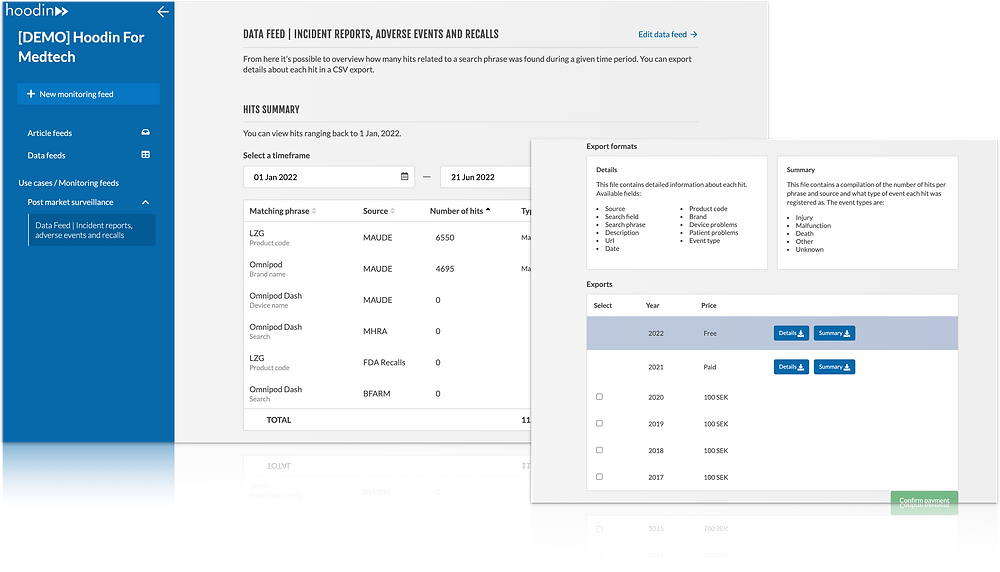Click New monitoring feed button
The height and width of the screenshot is (572, 1000).
coord(88,94)
